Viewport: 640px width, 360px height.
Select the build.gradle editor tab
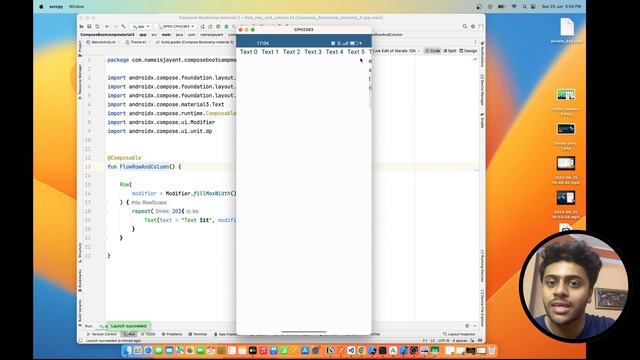[x=195, y=42]
